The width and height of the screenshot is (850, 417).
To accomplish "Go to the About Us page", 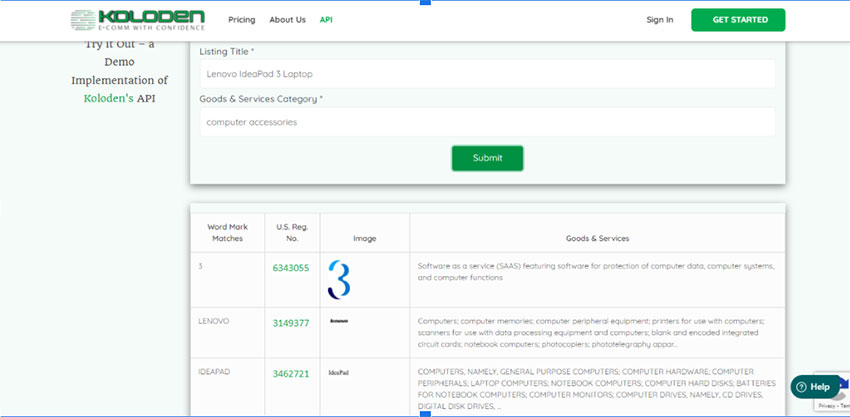I will 287,20.
